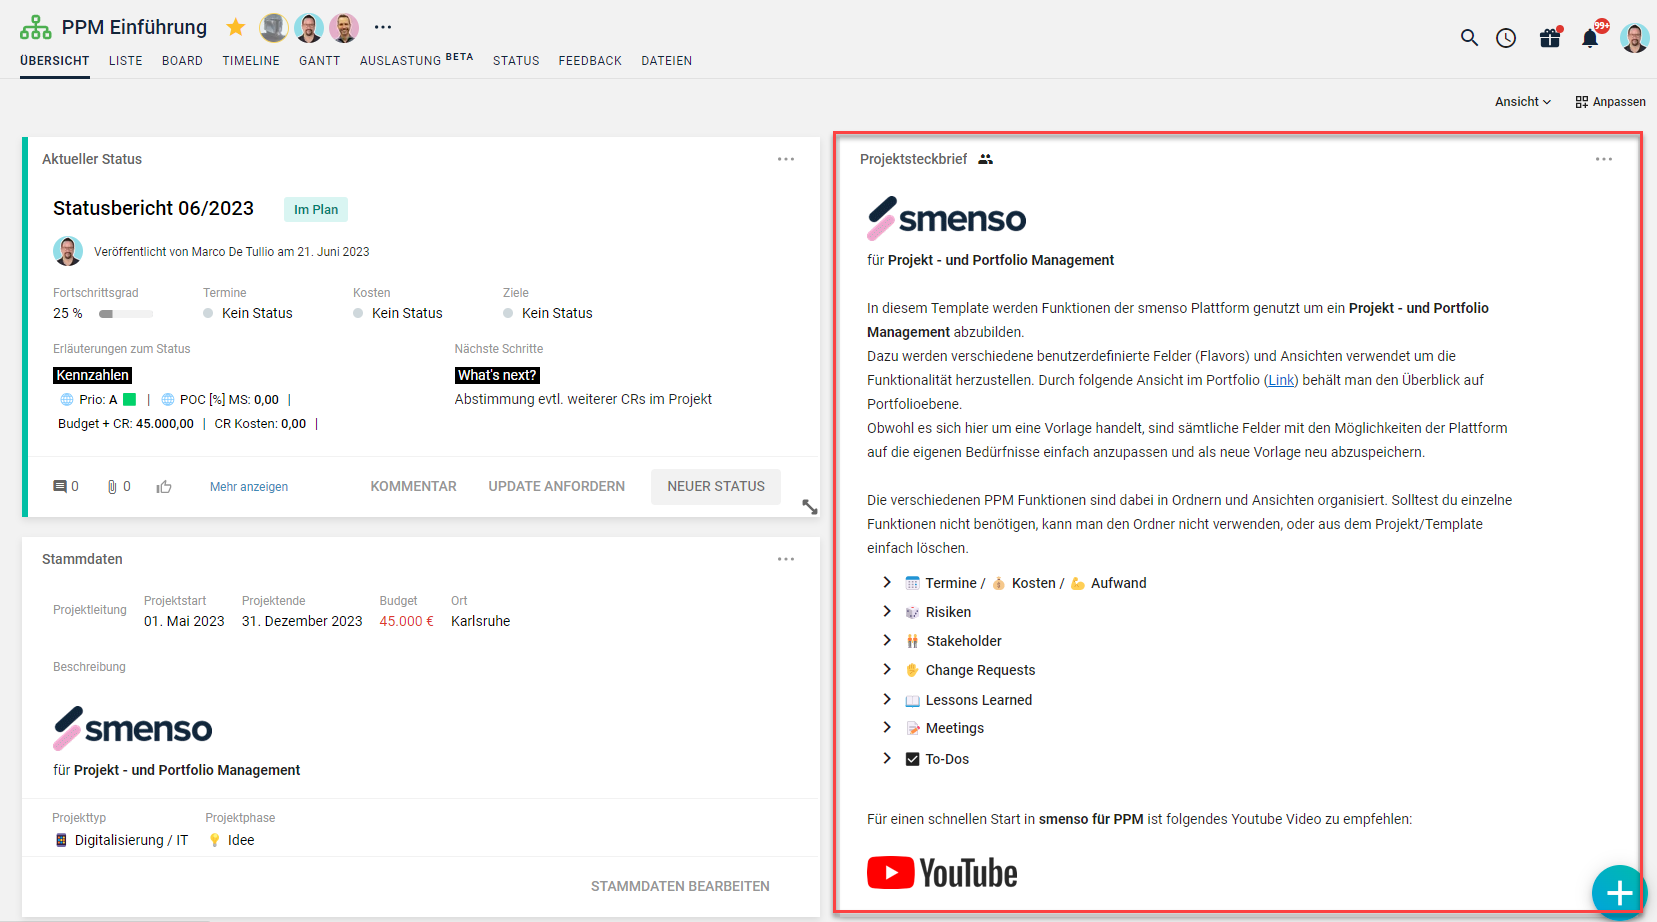
Task: Click the sharing people icon beside Projektsteckbrief
Action: pyautogui.click(x=986, y=159)
